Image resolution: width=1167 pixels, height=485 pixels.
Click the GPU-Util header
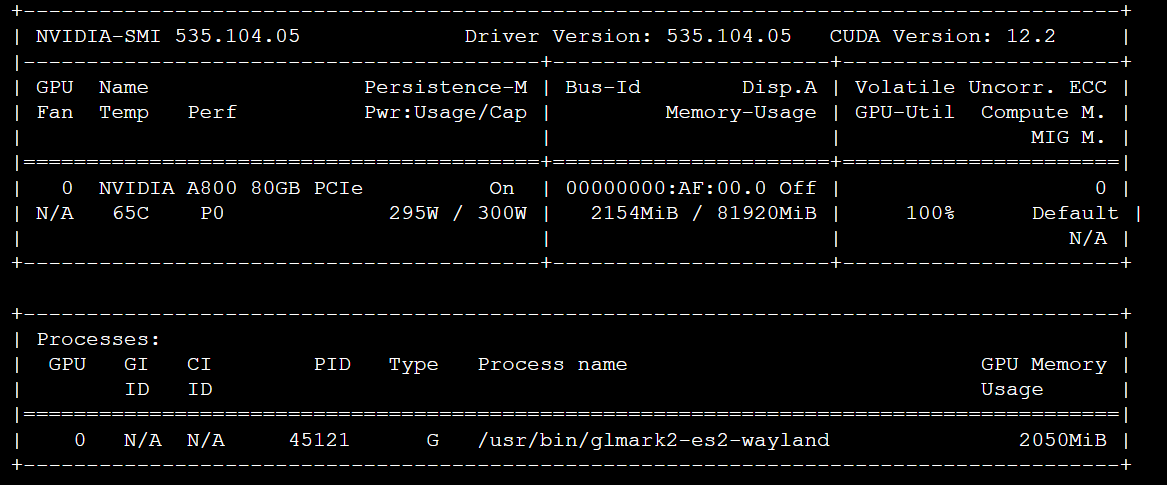904,113
